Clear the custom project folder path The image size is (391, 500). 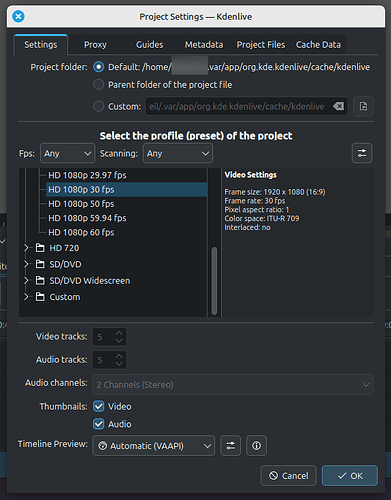(339, 106)
